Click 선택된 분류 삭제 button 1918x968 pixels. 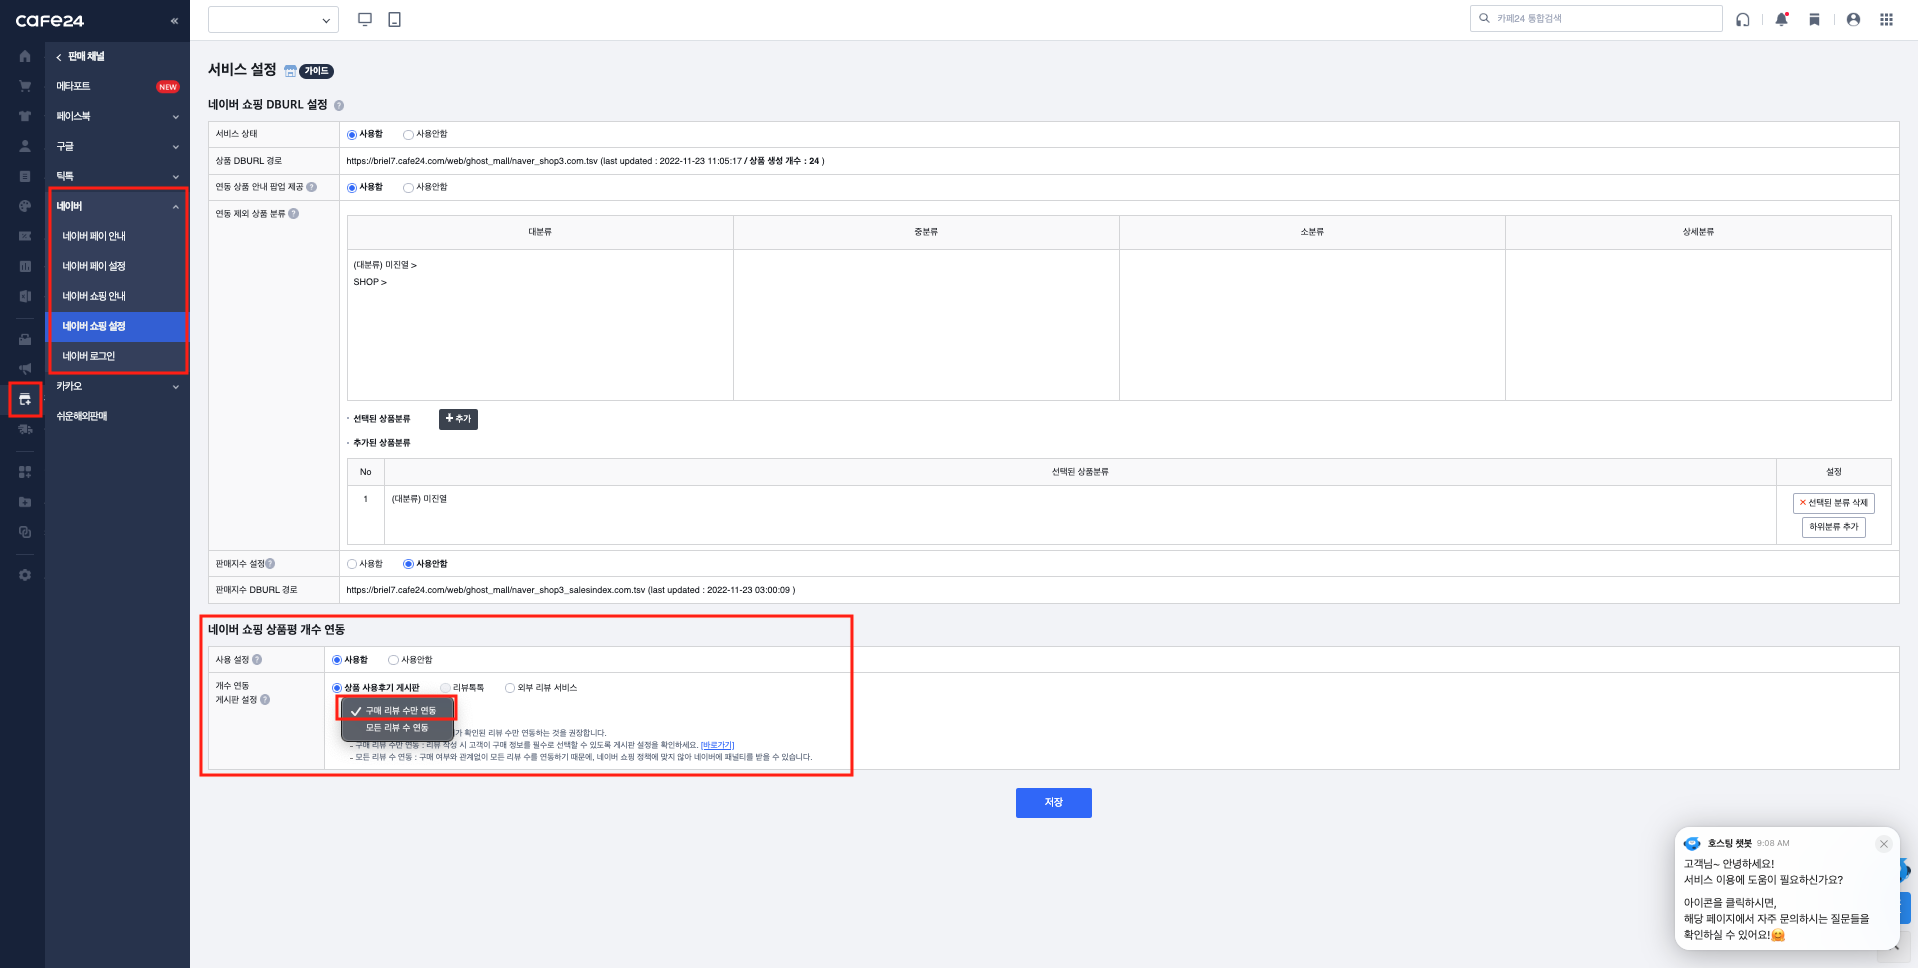click(x=1833, y=503)
